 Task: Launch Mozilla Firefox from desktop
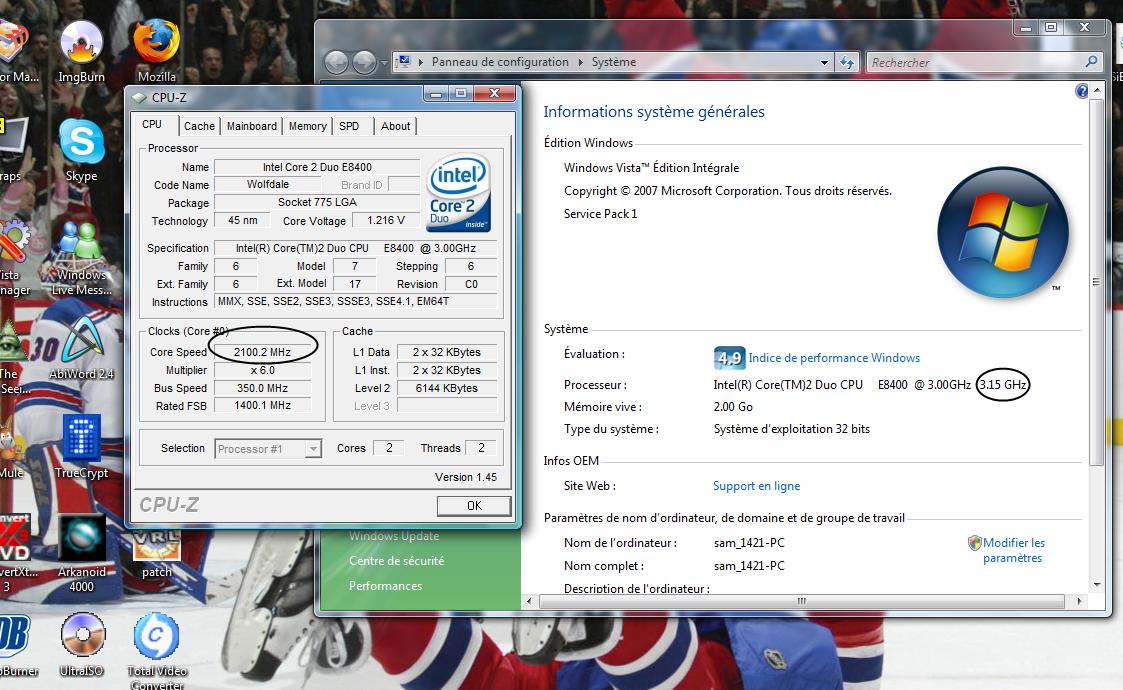point(157,45)
